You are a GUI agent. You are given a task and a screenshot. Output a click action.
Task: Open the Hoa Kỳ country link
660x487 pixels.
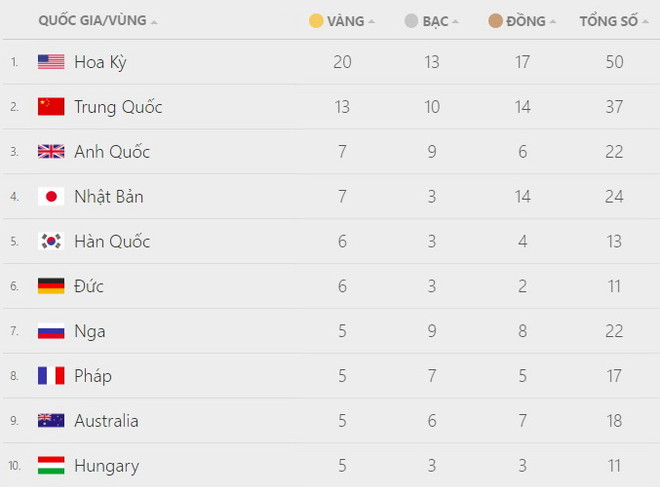[x=100, y=62]
